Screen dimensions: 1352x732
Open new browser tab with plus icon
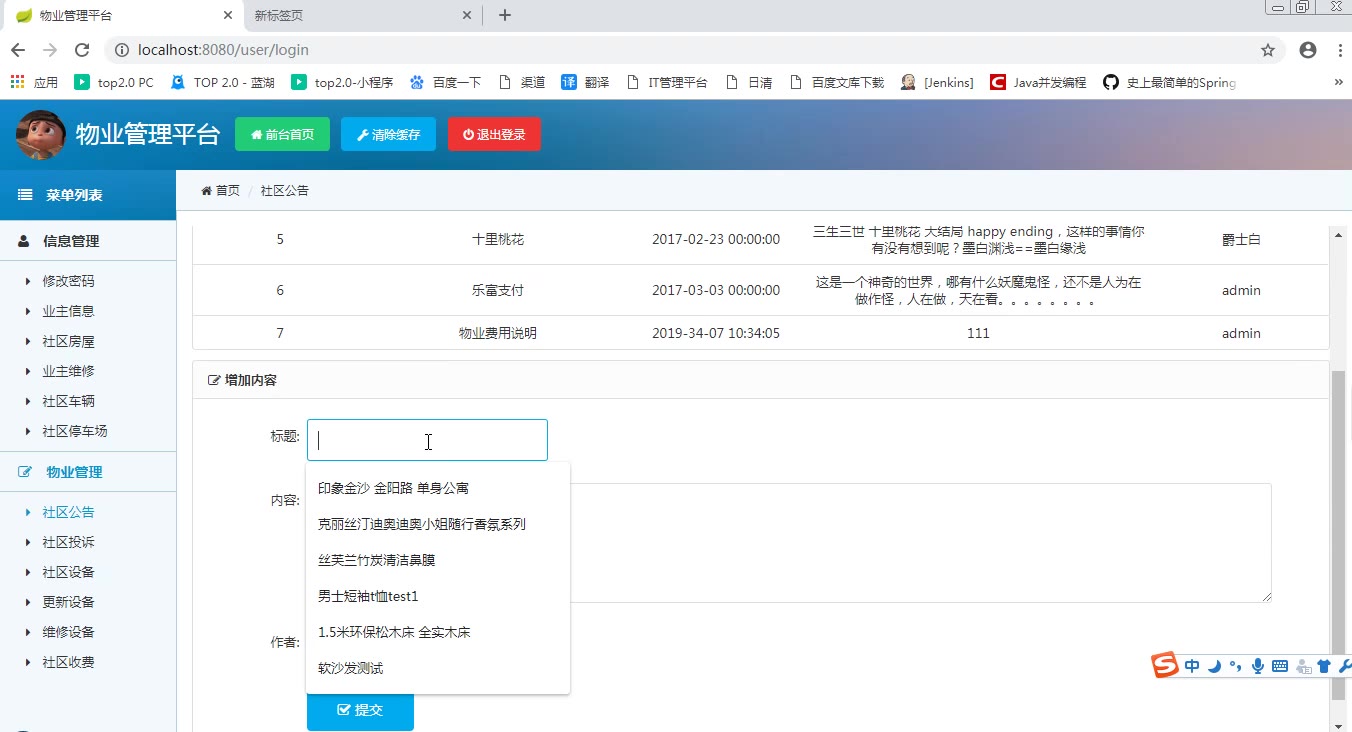click(x=505, y=15)
